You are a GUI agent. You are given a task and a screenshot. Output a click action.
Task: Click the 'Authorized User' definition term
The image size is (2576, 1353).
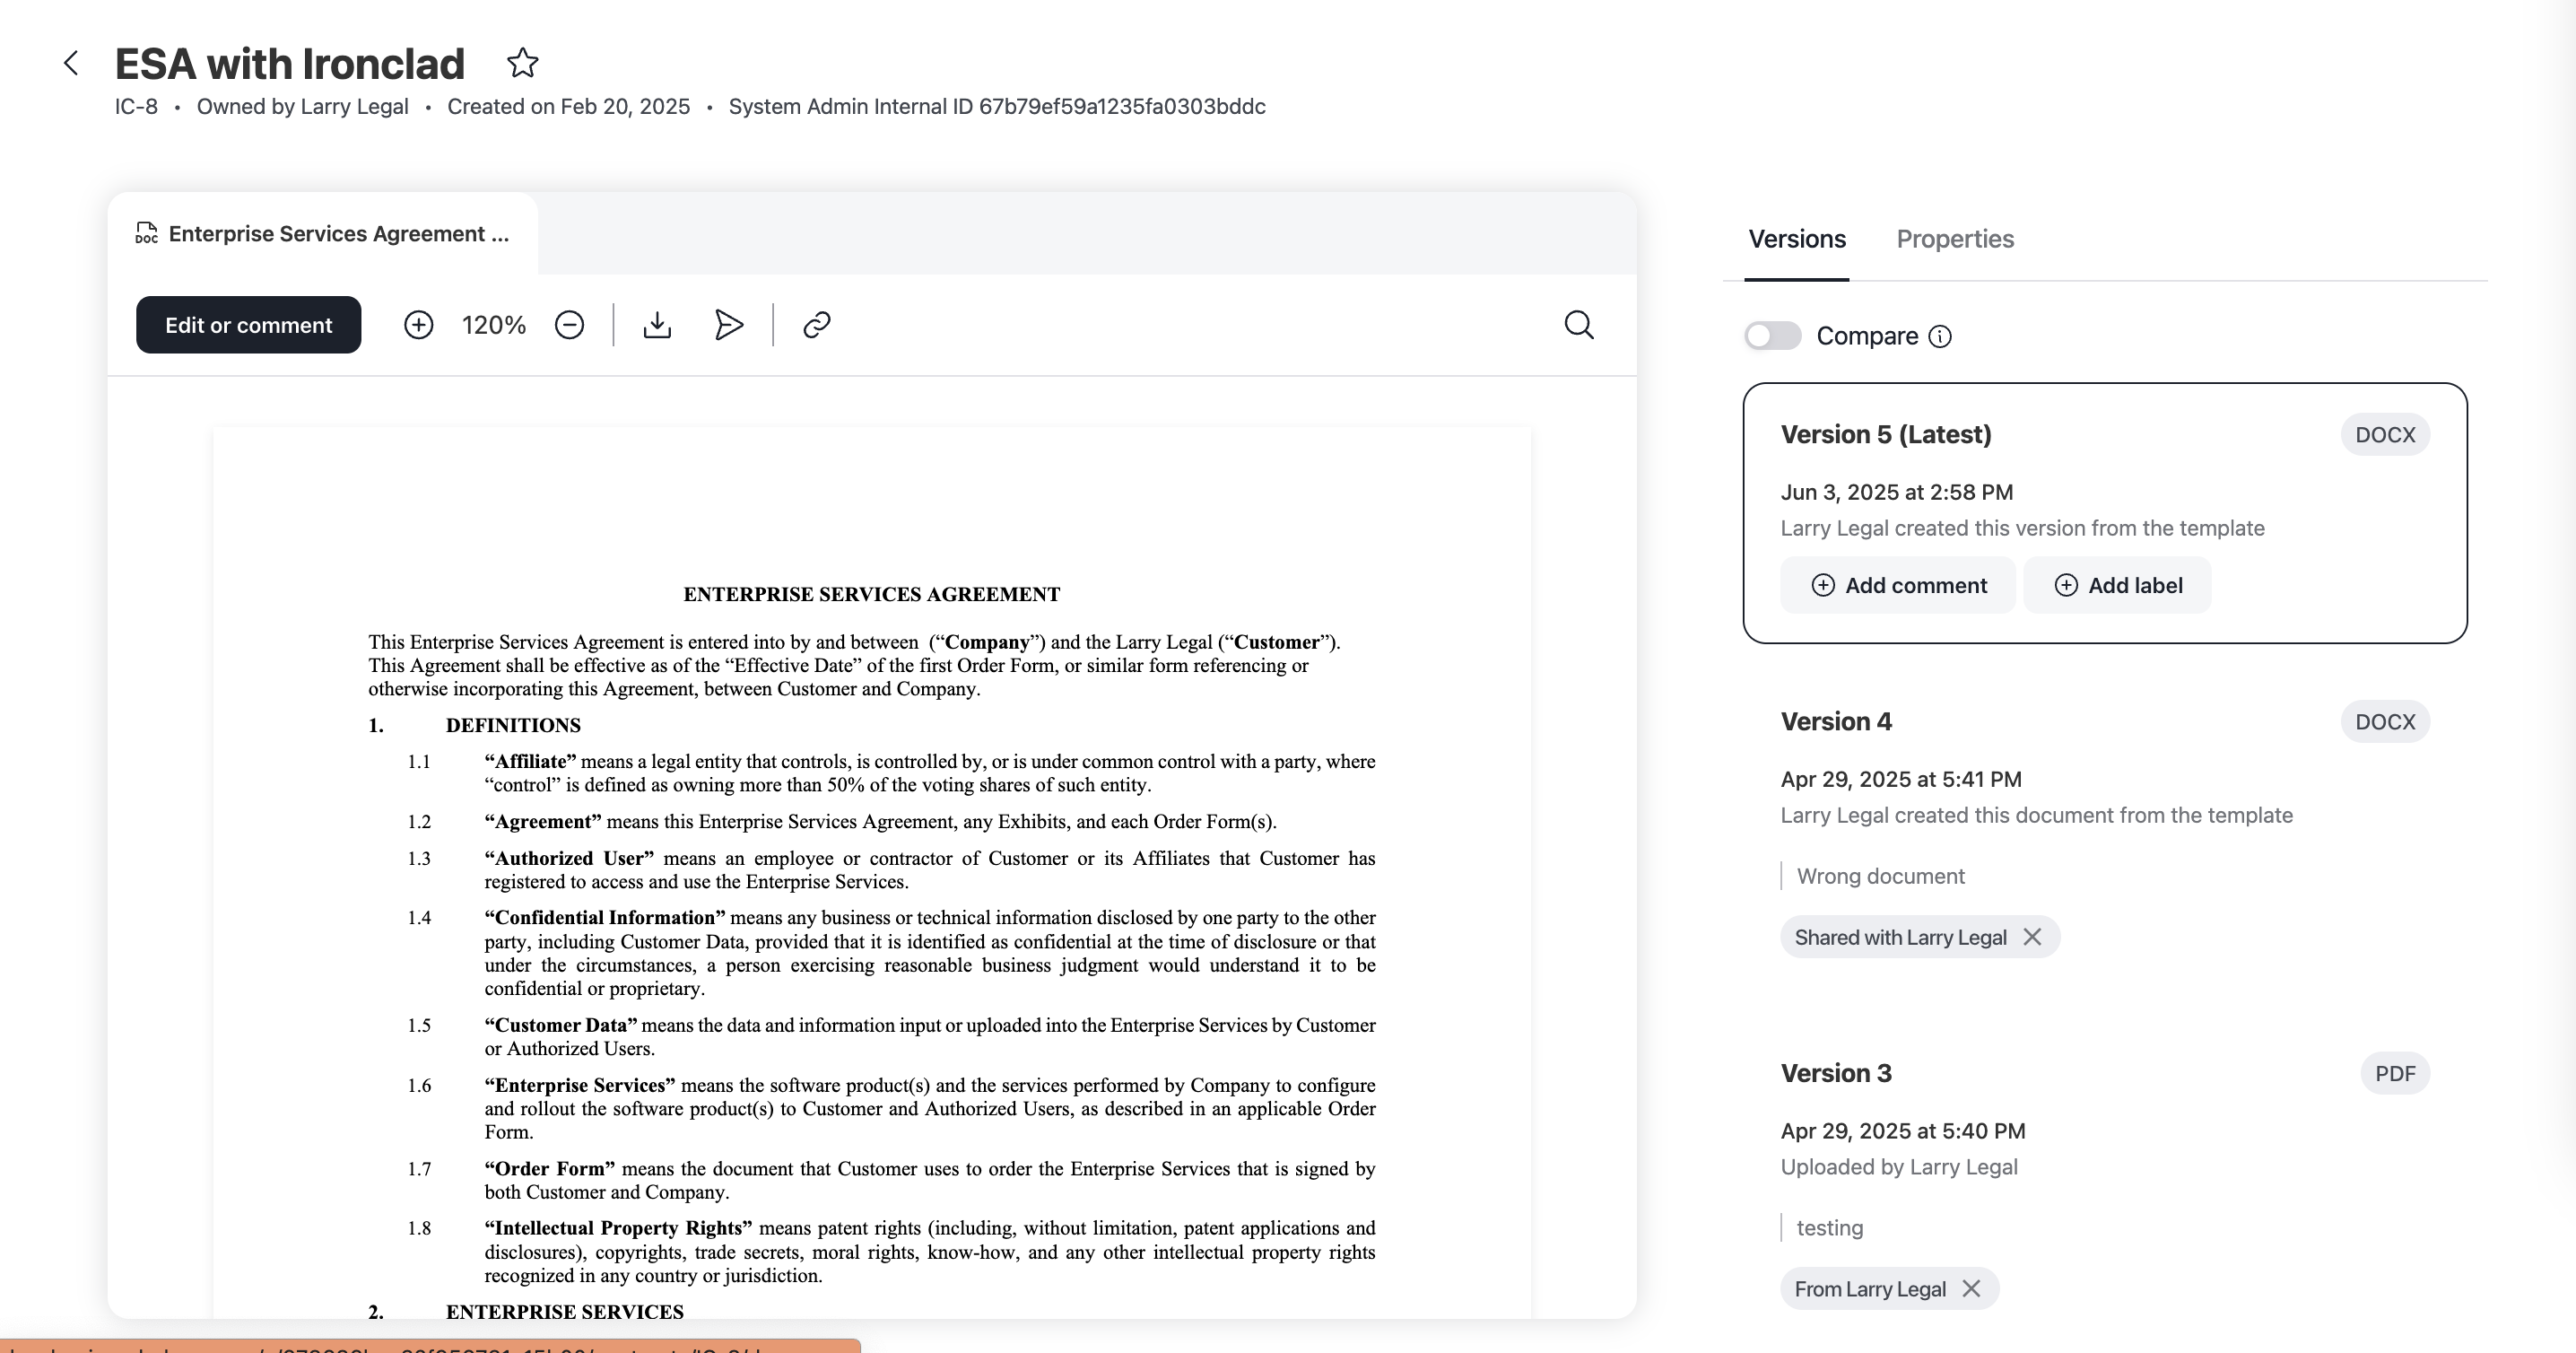pos(569,858)
